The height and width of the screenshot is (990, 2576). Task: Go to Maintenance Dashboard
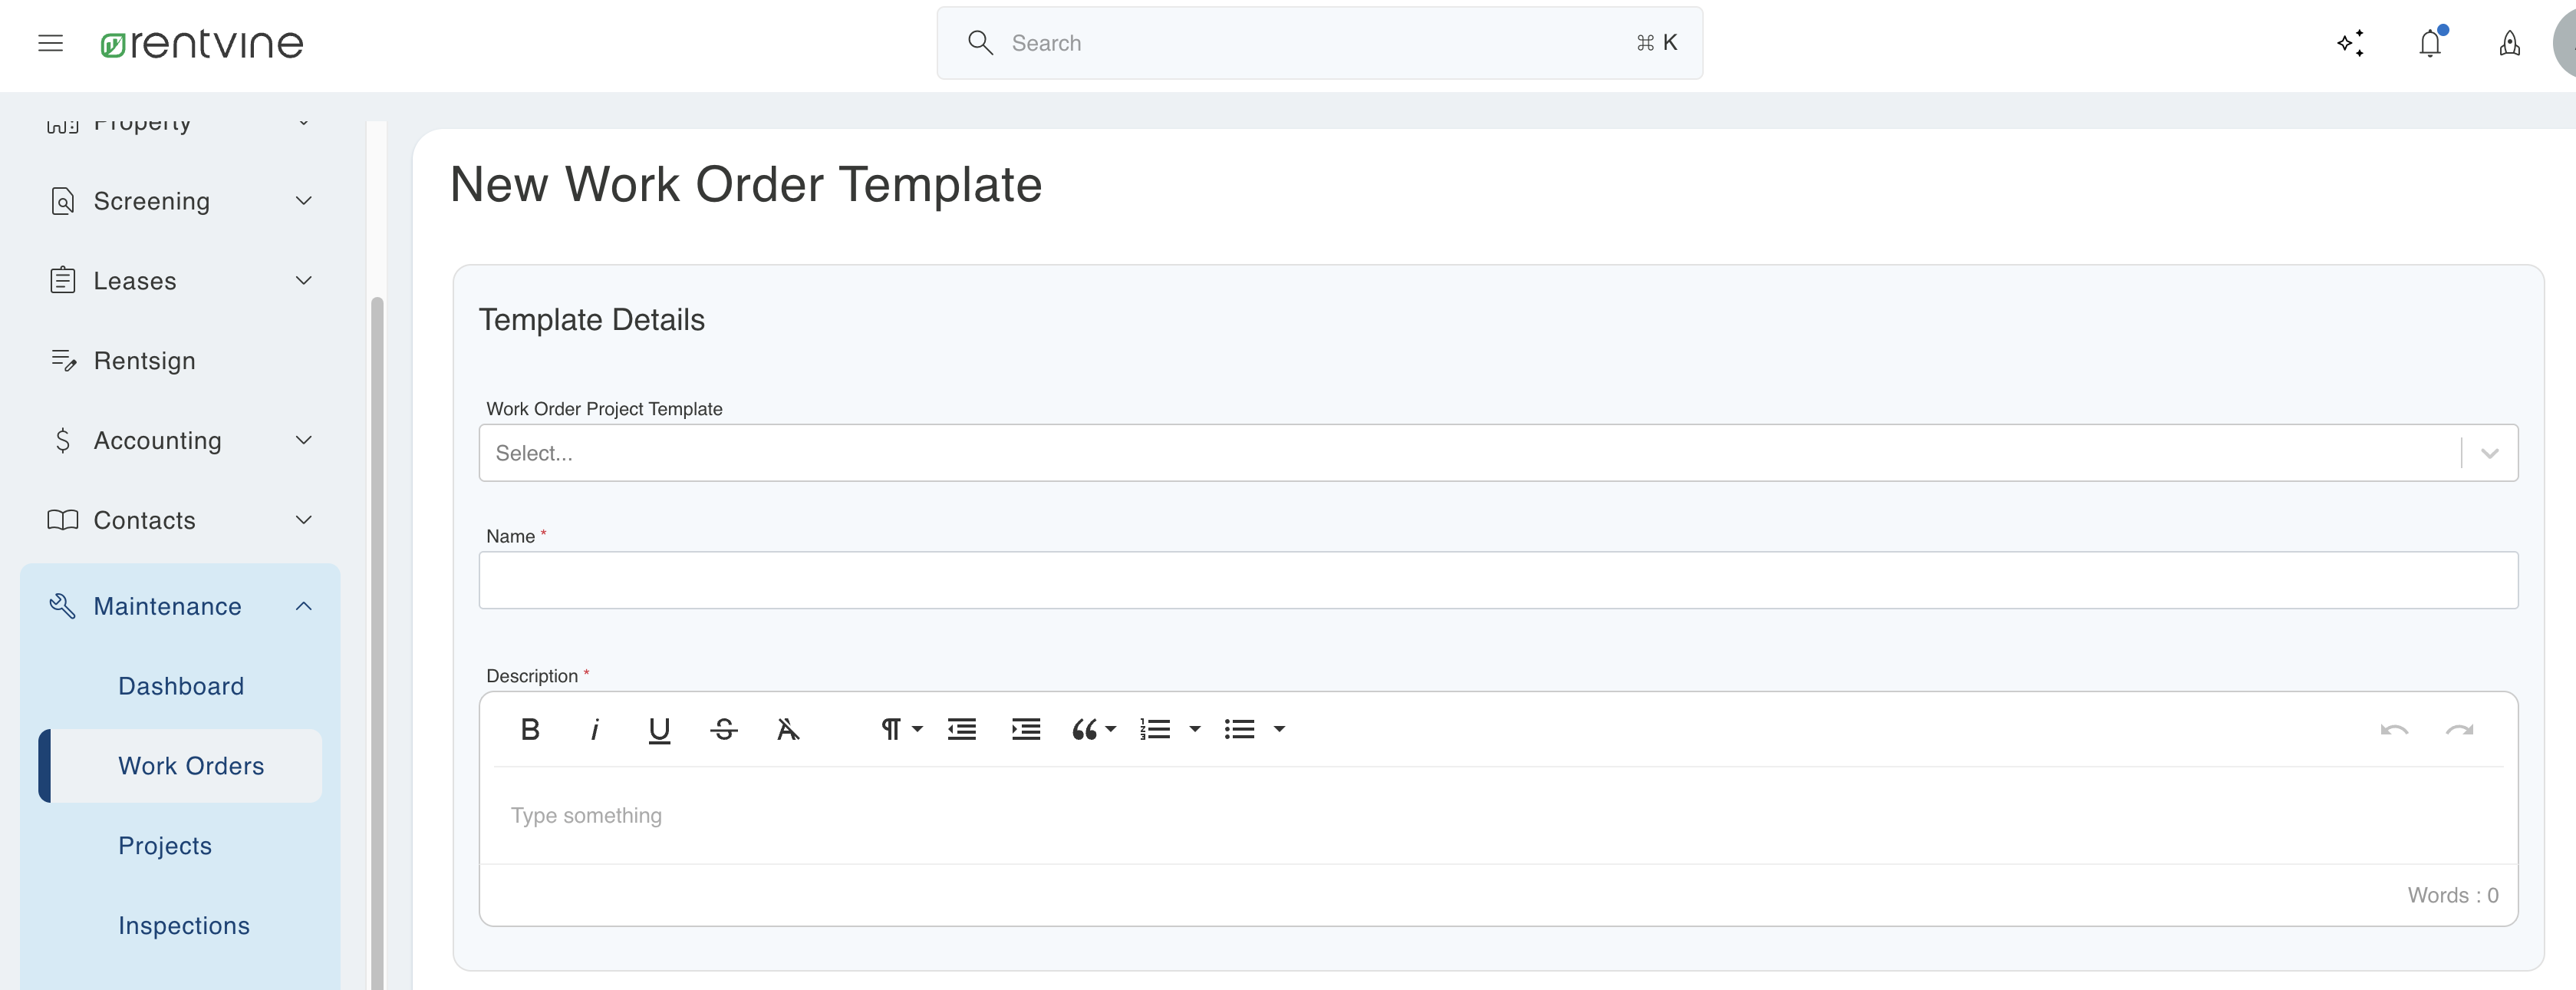pos(181,687)
